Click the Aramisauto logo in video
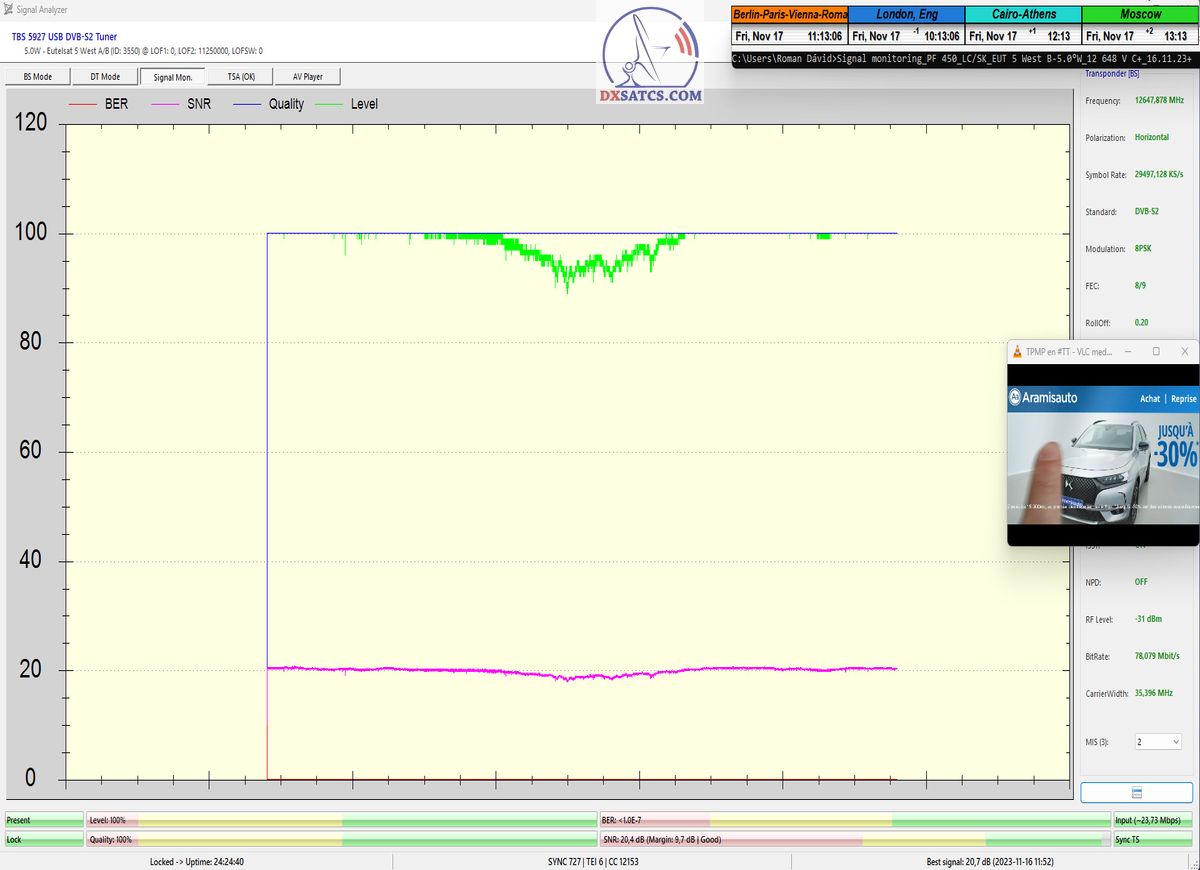The image size is (1200, 870). coord(1045,397)
